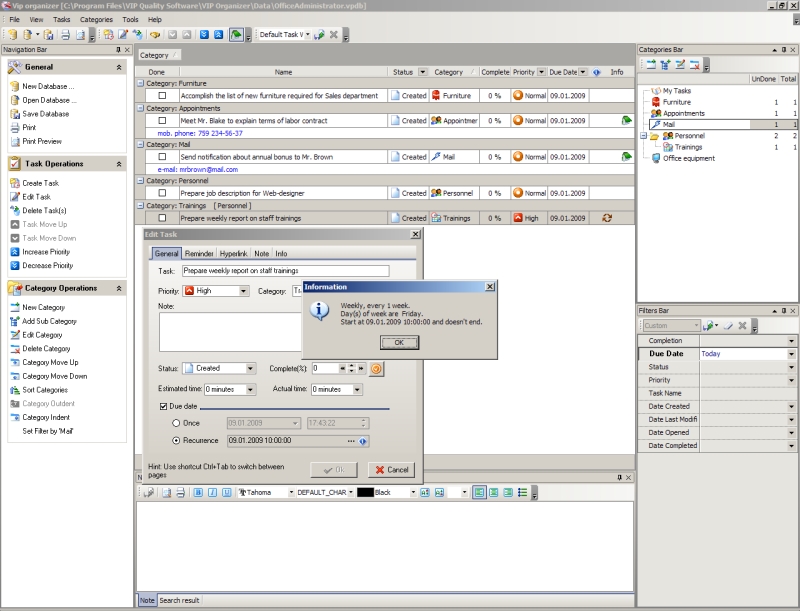The image size is (800, 611).
Task: Open the Priority dropdown showing High
Action: point(244,291)
